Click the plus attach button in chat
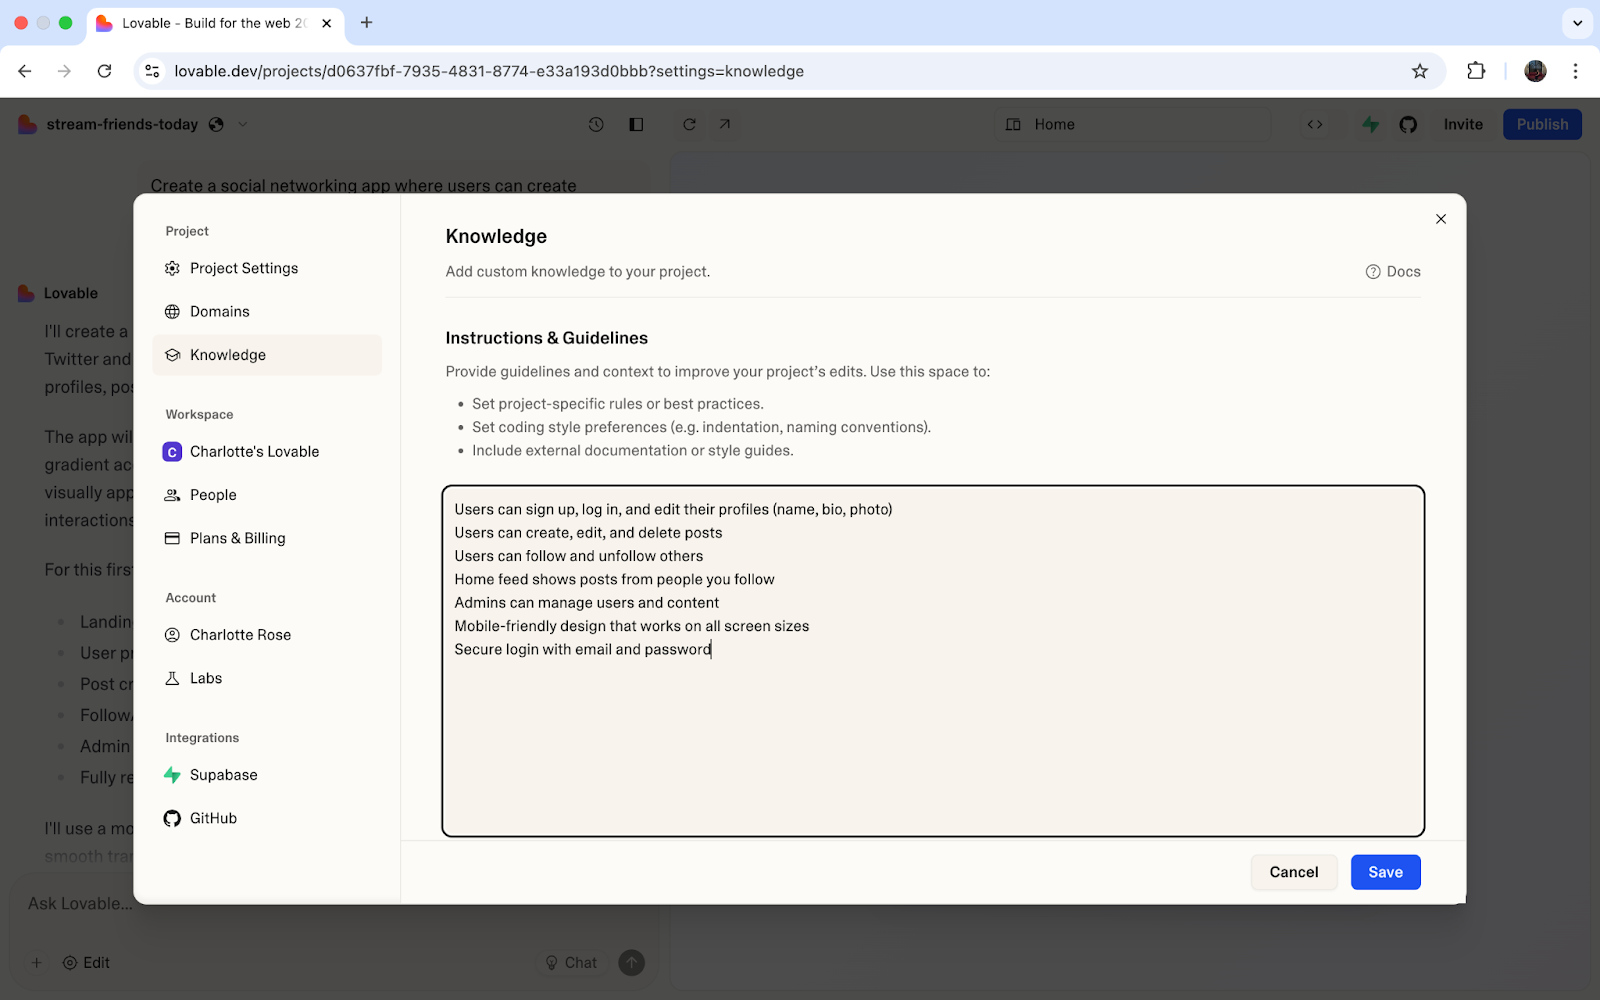This screenshot has width=1600, height=1000. (x=37, y=963)
